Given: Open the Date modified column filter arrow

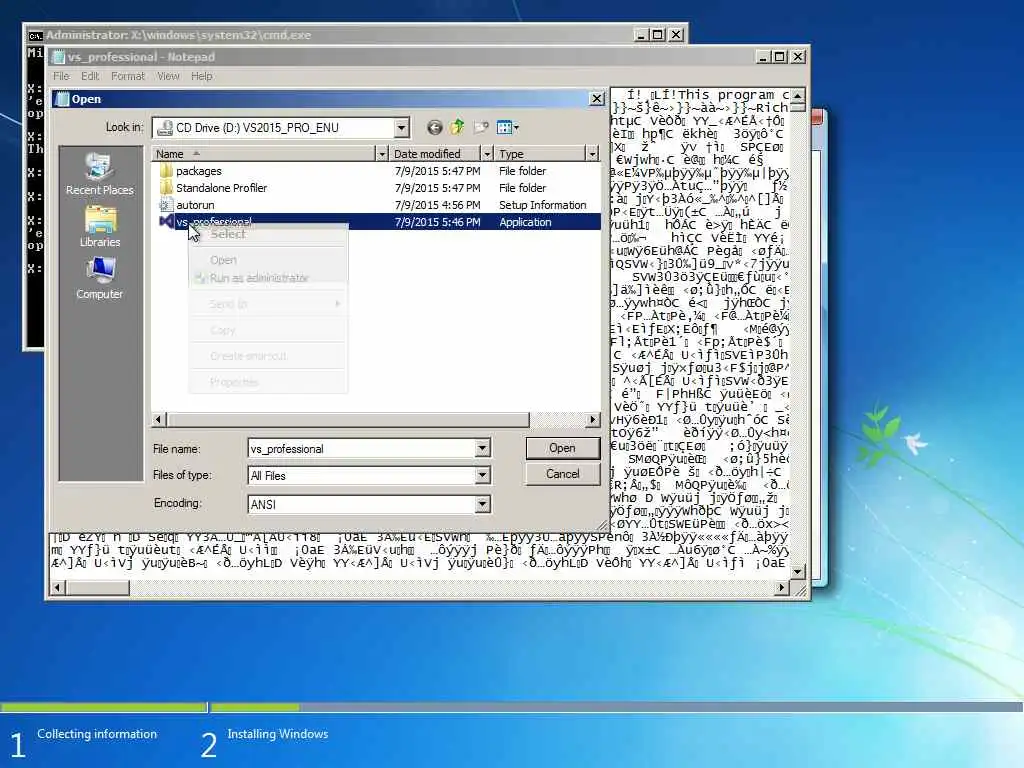Looking at the screenshot, I should (487, 154).
